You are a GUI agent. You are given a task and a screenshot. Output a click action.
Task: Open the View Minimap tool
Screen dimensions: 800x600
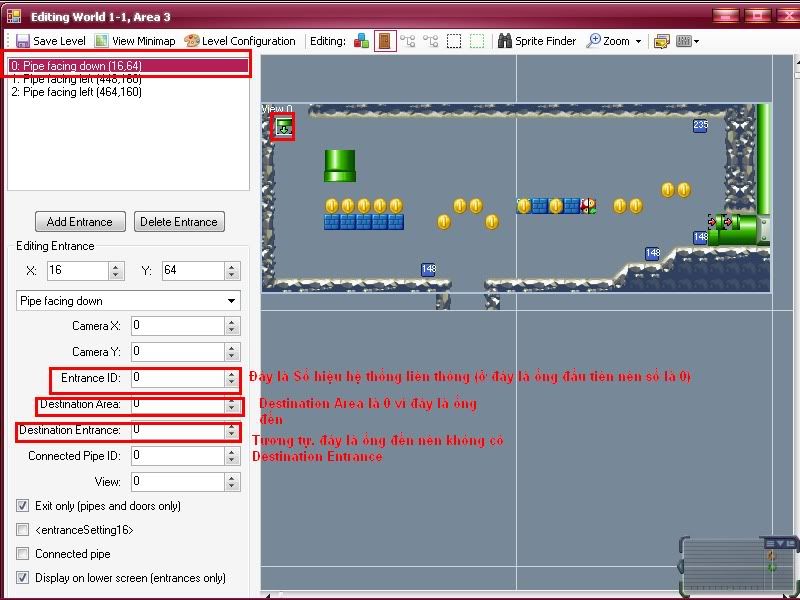136,41
